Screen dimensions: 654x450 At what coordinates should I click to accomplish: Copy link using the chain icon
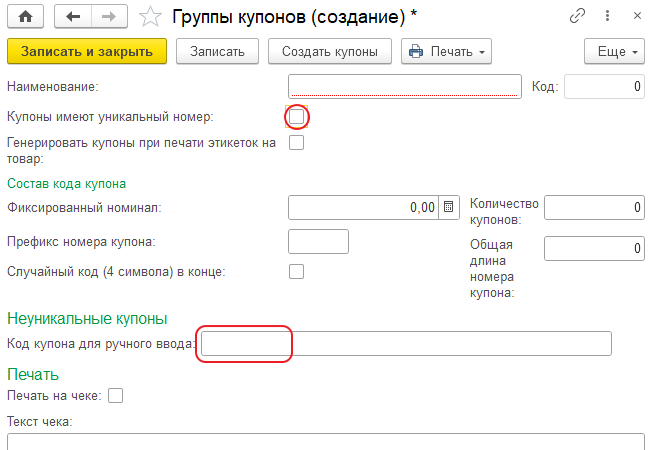(x=577, y=17)
